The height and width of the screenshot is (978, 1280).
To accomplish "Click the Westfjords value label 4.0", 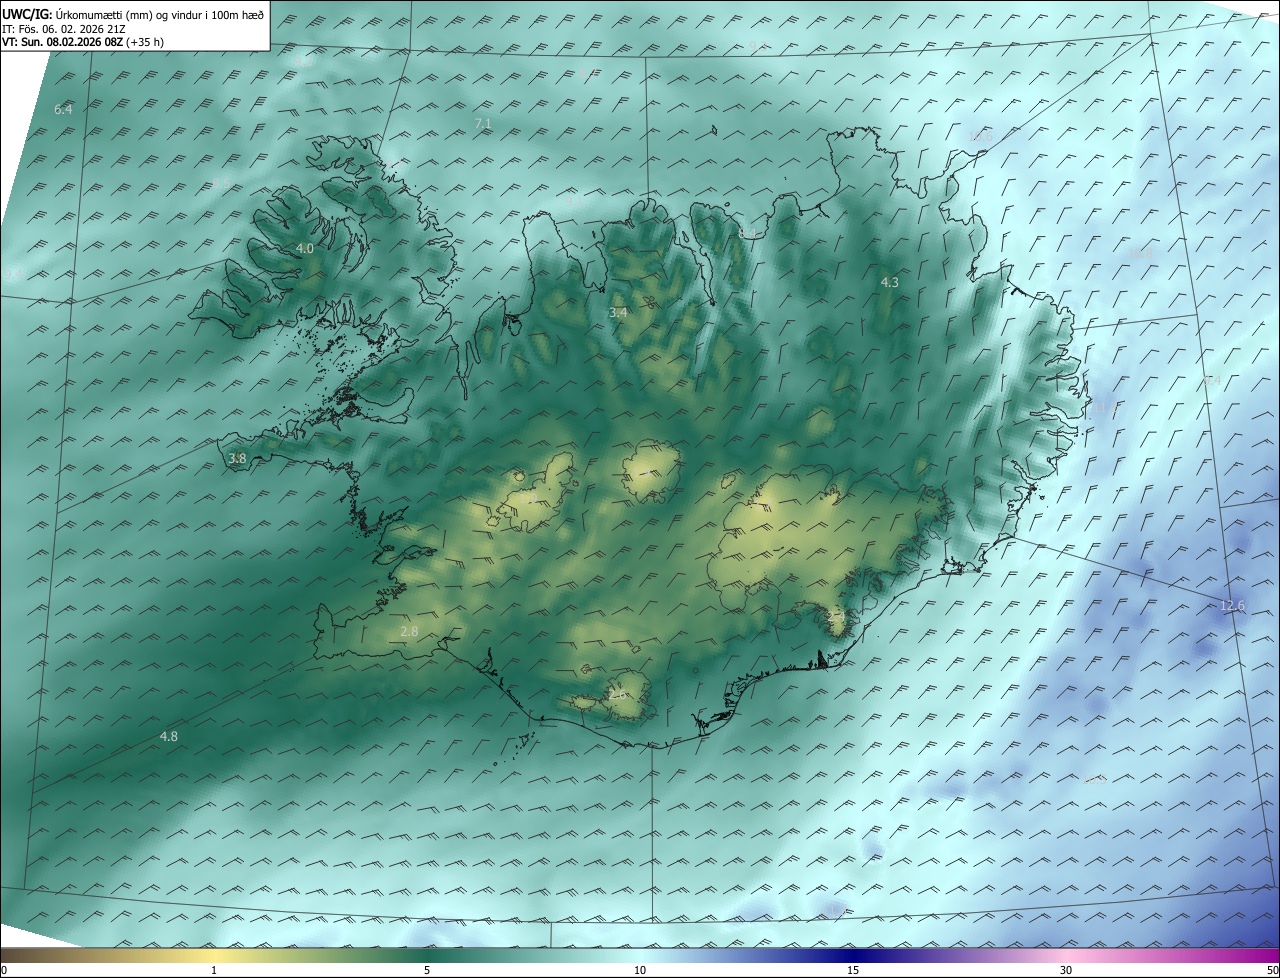I will [305, 248].
